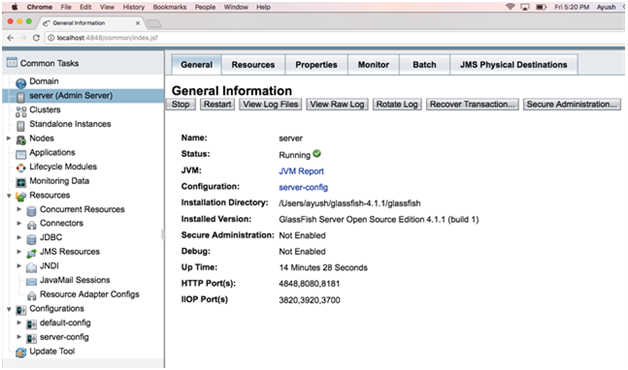Expand the JNDI tree node
The height and width of the screenshot is (370, 628).
[19, 265]
